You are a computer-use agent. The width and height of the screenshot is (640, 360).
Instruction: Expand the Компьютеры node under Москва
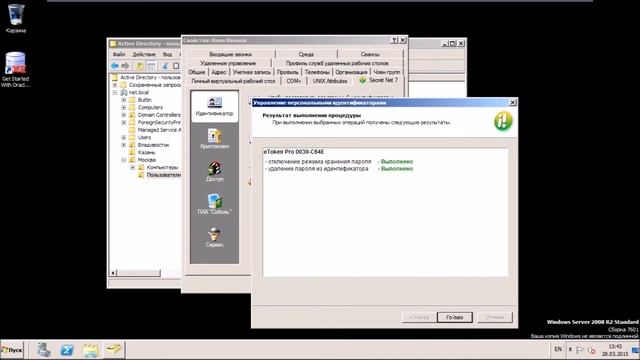[133, 167]
